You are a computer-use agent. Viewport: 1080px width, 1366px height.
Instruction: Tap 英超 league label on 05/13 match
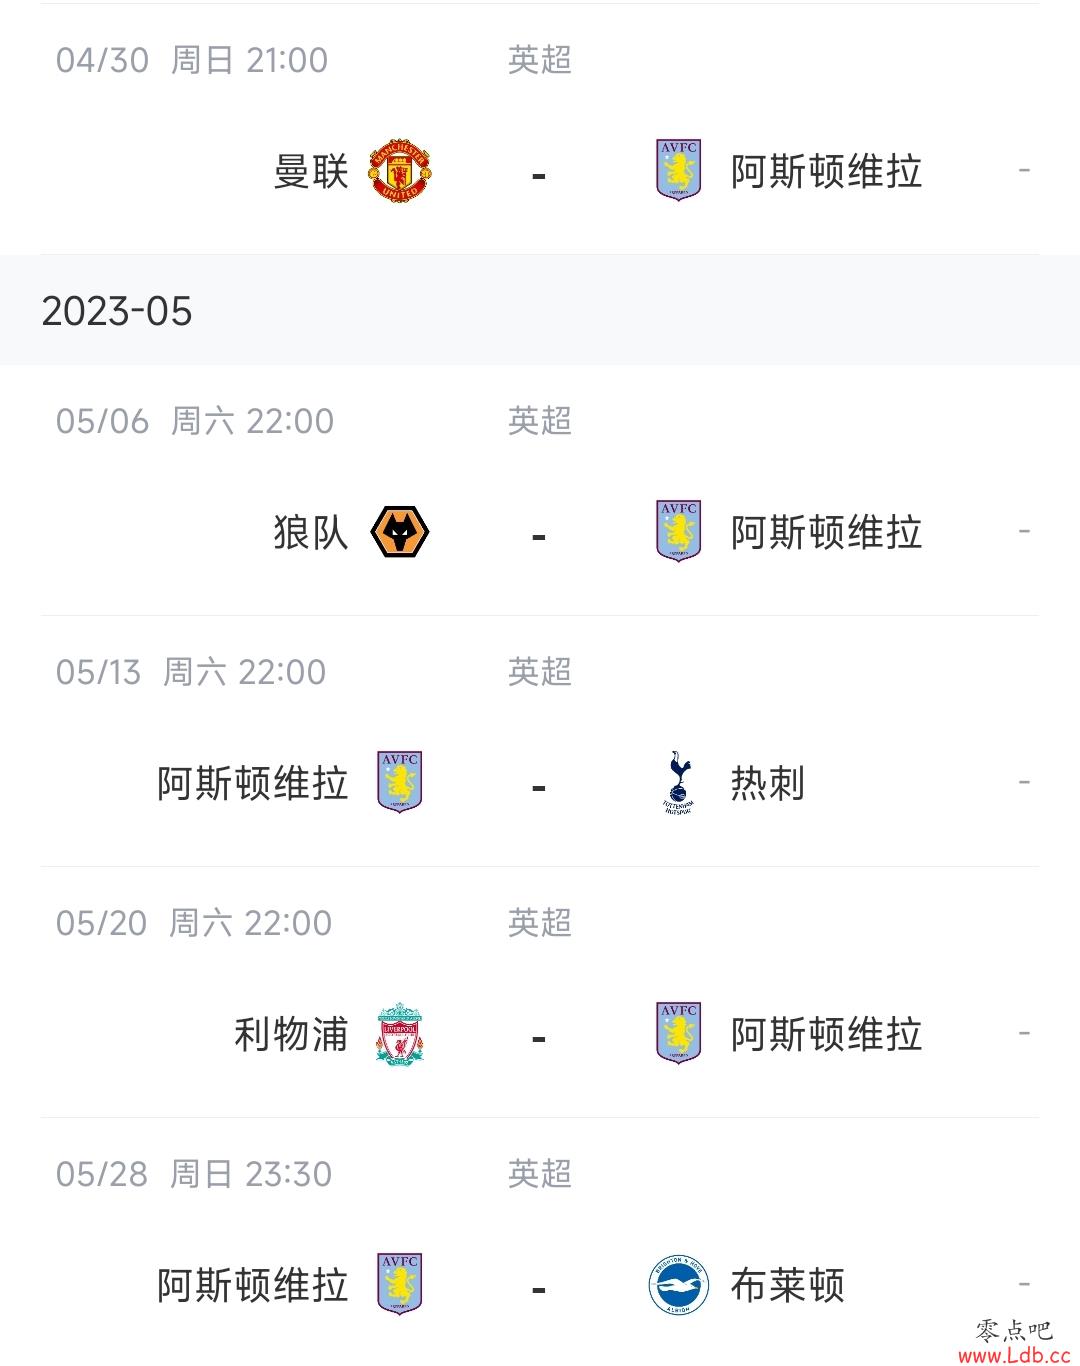[x=540, y=671]
